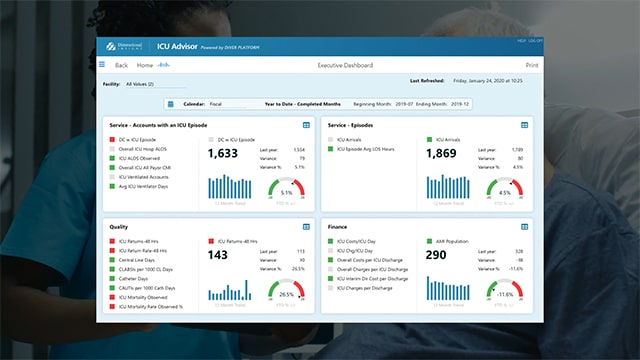This screenshot has width=640, height=360.
Task: Click the 5.1% variance gauge
Action: point(286,188)
